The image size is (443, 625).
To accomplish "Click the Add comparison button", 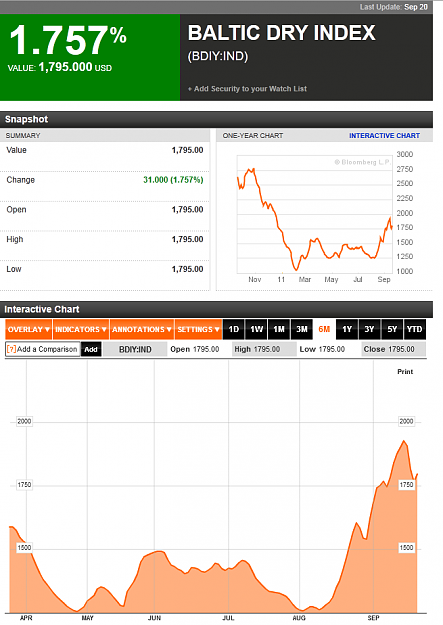I will tap(91, 350).
